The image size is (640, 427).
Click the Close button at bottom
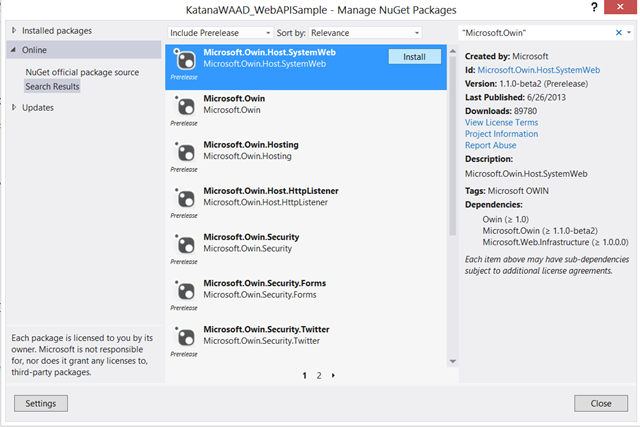(601, 403)
